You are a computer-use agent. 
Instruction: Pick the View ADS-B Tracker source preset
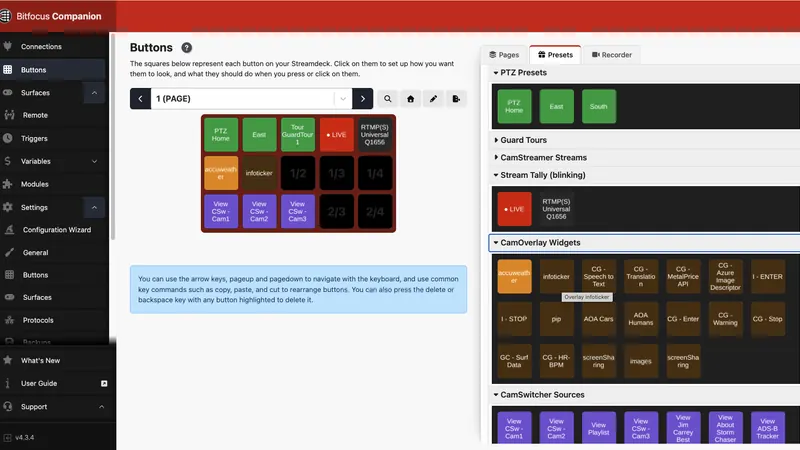(x=768, y=428)
